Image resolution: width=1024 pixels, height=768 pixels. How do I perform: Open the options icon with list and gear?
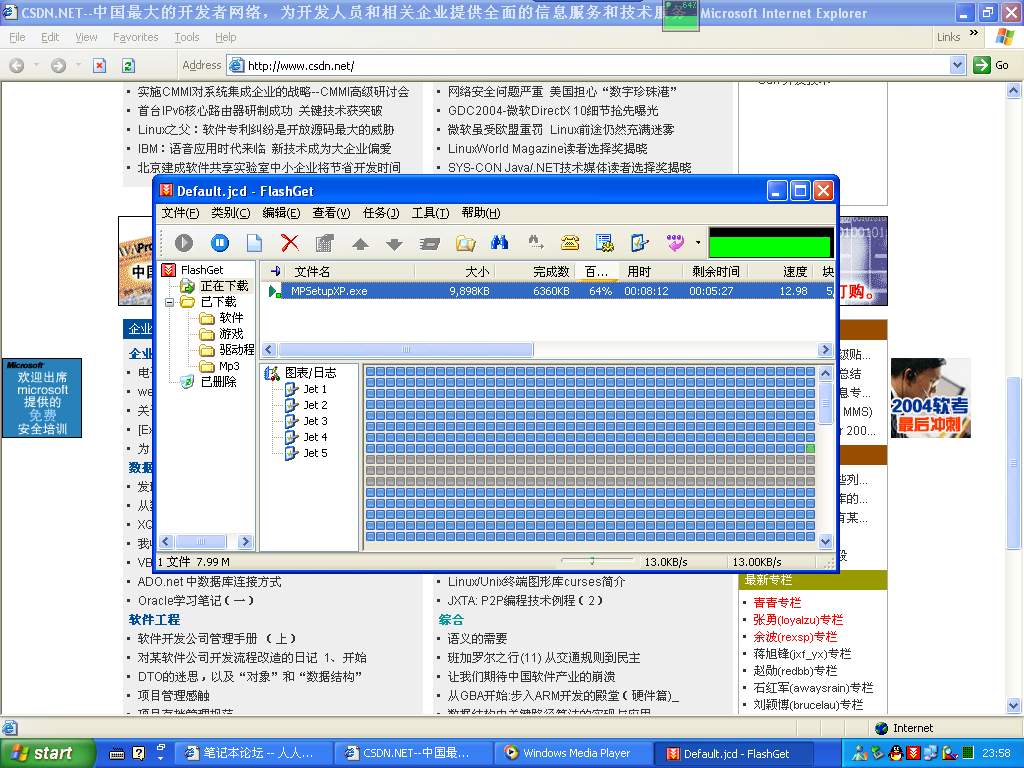pyautogui.click(x=605, y=243)
